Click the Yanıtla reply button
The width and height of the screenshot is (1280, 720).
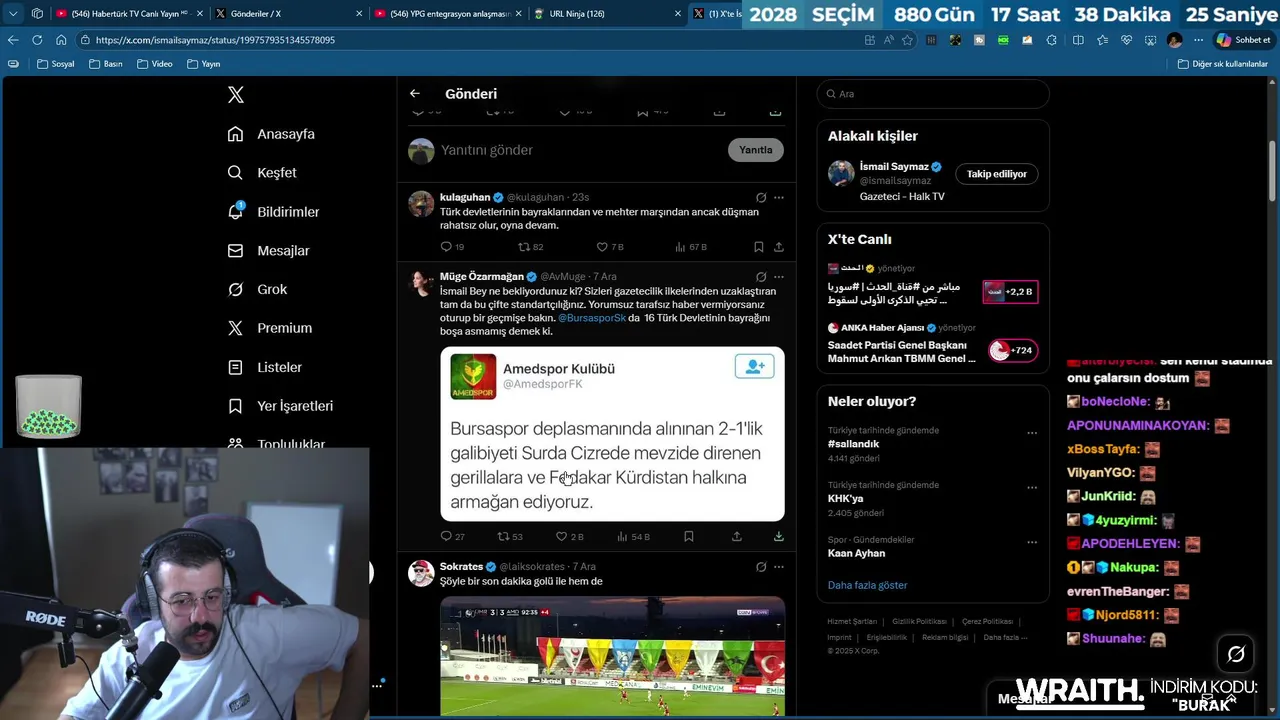(756, 150)
